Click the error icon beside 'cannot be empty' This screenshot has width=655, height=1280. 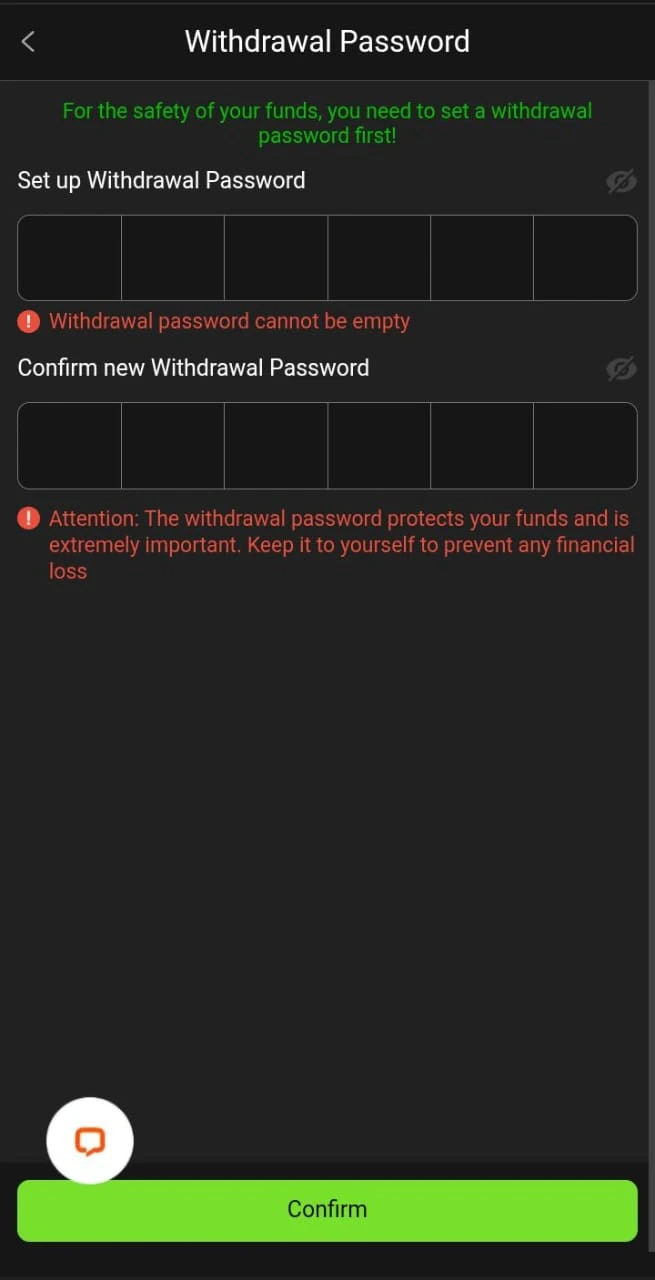pyautogui.click(x=29, y=322)
